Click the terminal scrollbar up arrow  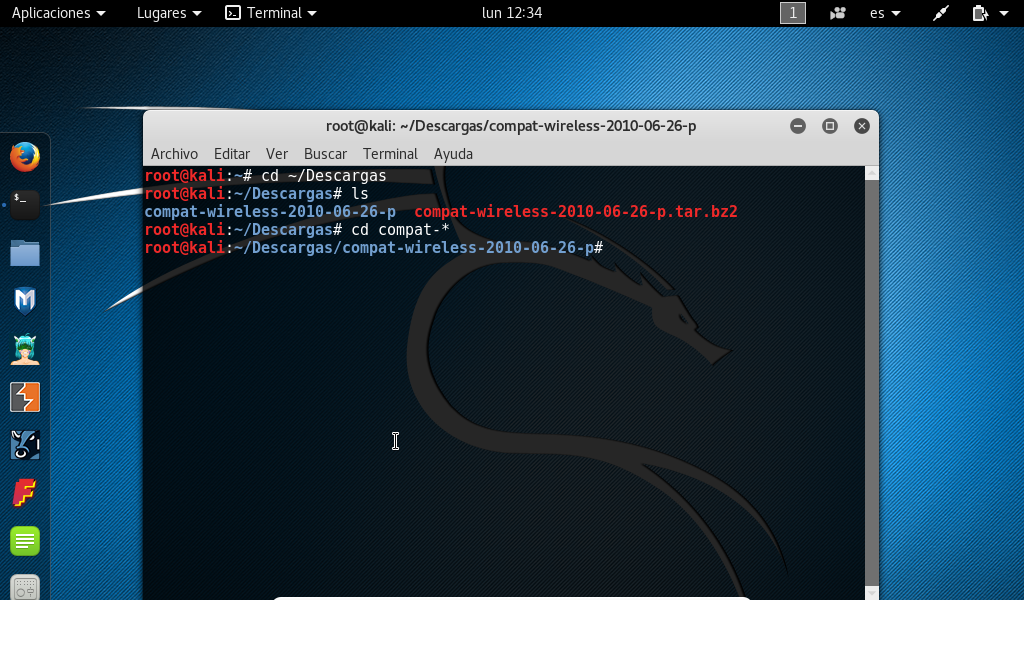[872, 173]
